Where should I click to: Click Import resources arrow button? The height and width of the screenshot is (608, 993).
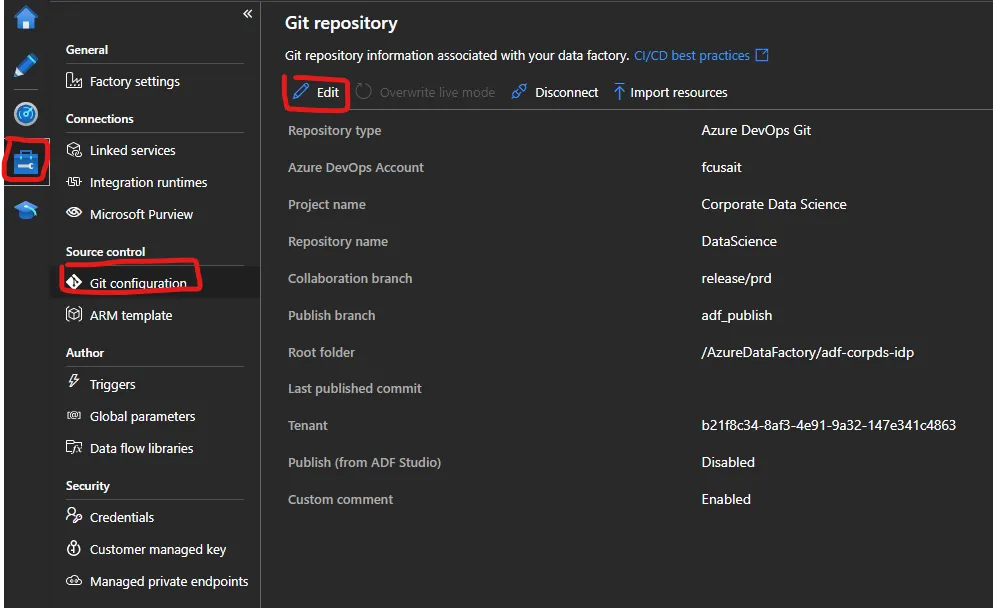click(670, 92)
